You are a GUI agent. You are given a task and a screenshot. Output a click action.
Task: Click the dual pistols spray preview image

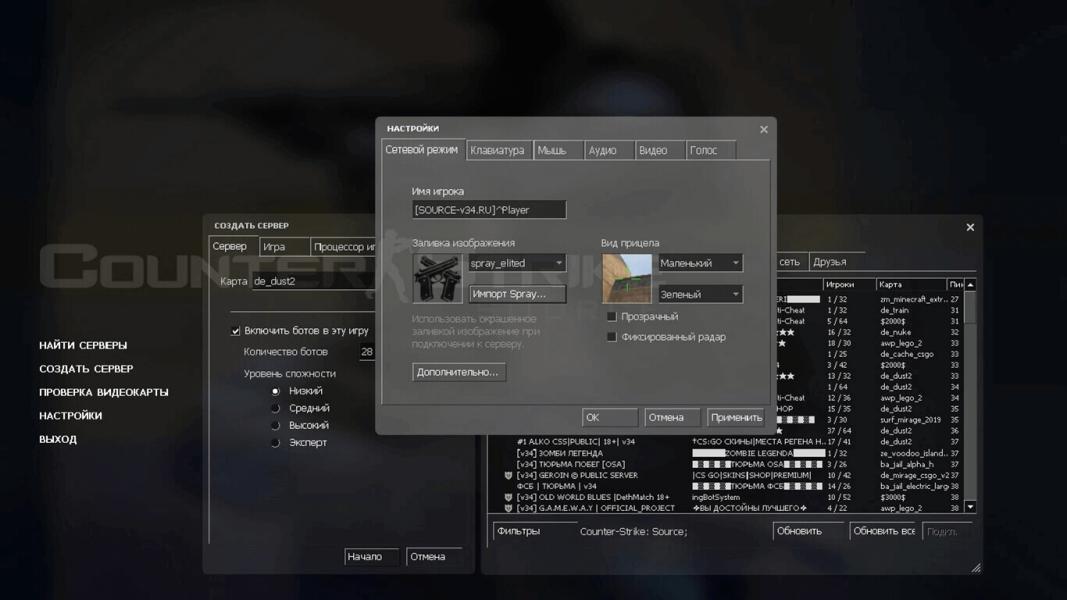(x=437, y=278)
